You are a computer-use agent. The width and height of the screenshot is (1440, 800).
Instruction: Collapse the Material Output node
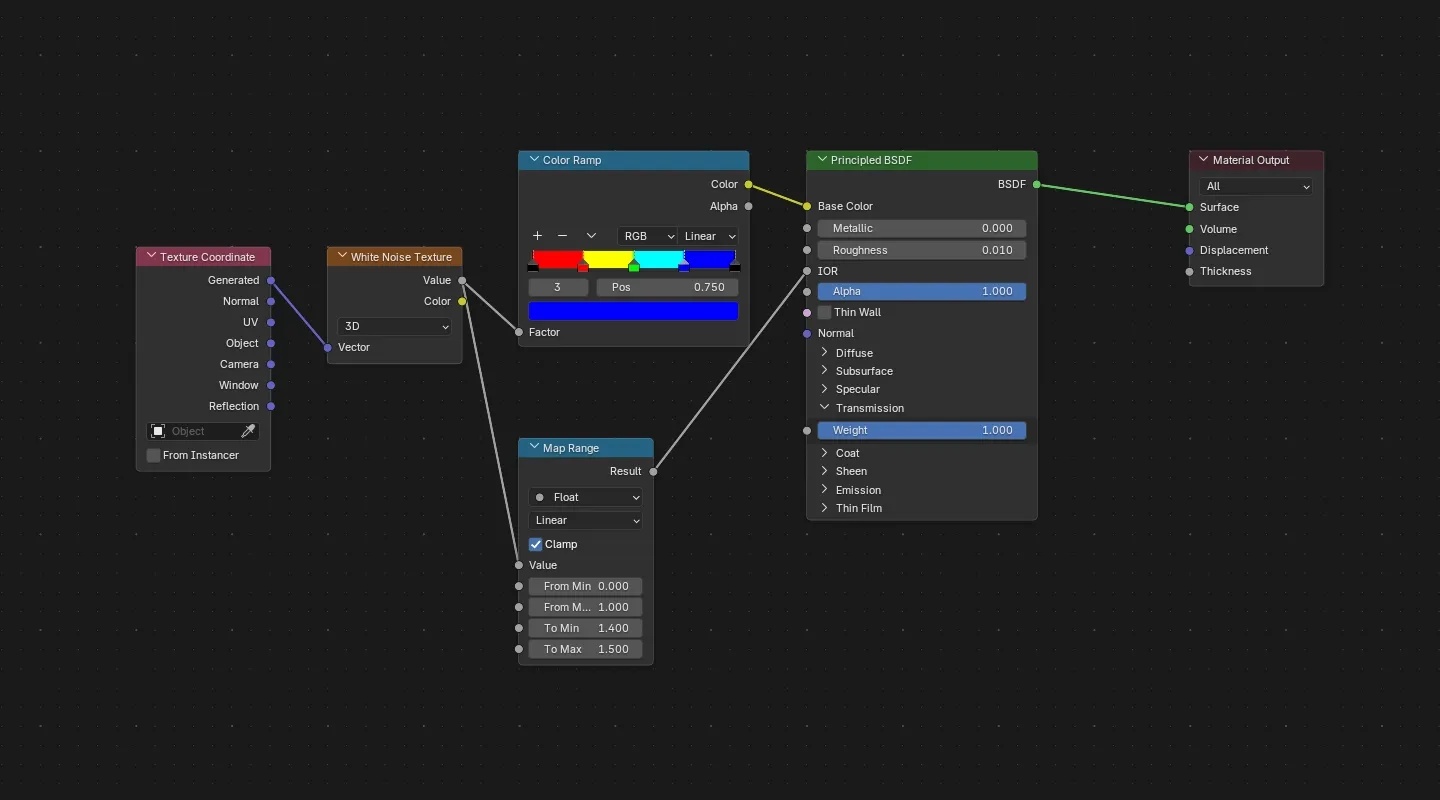click(x=1204, y=159)
